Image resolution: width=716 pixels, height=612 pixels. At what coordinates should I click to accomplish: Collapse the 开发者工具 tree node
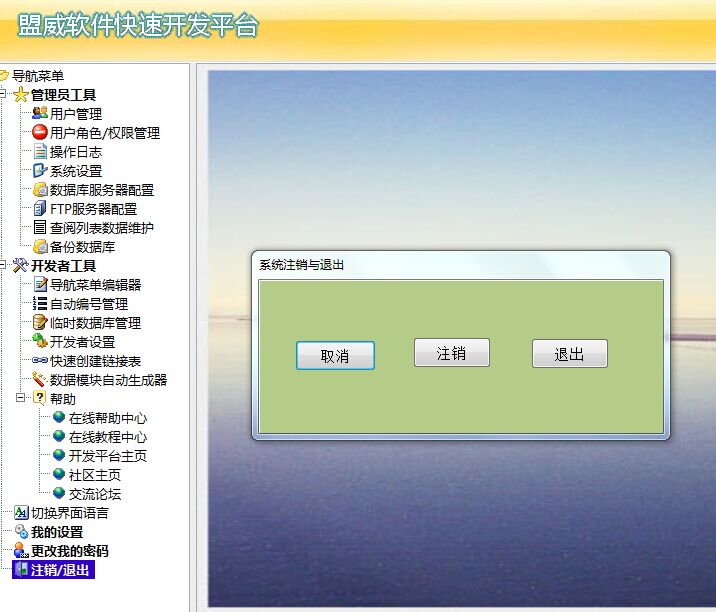tap(2, 265)
